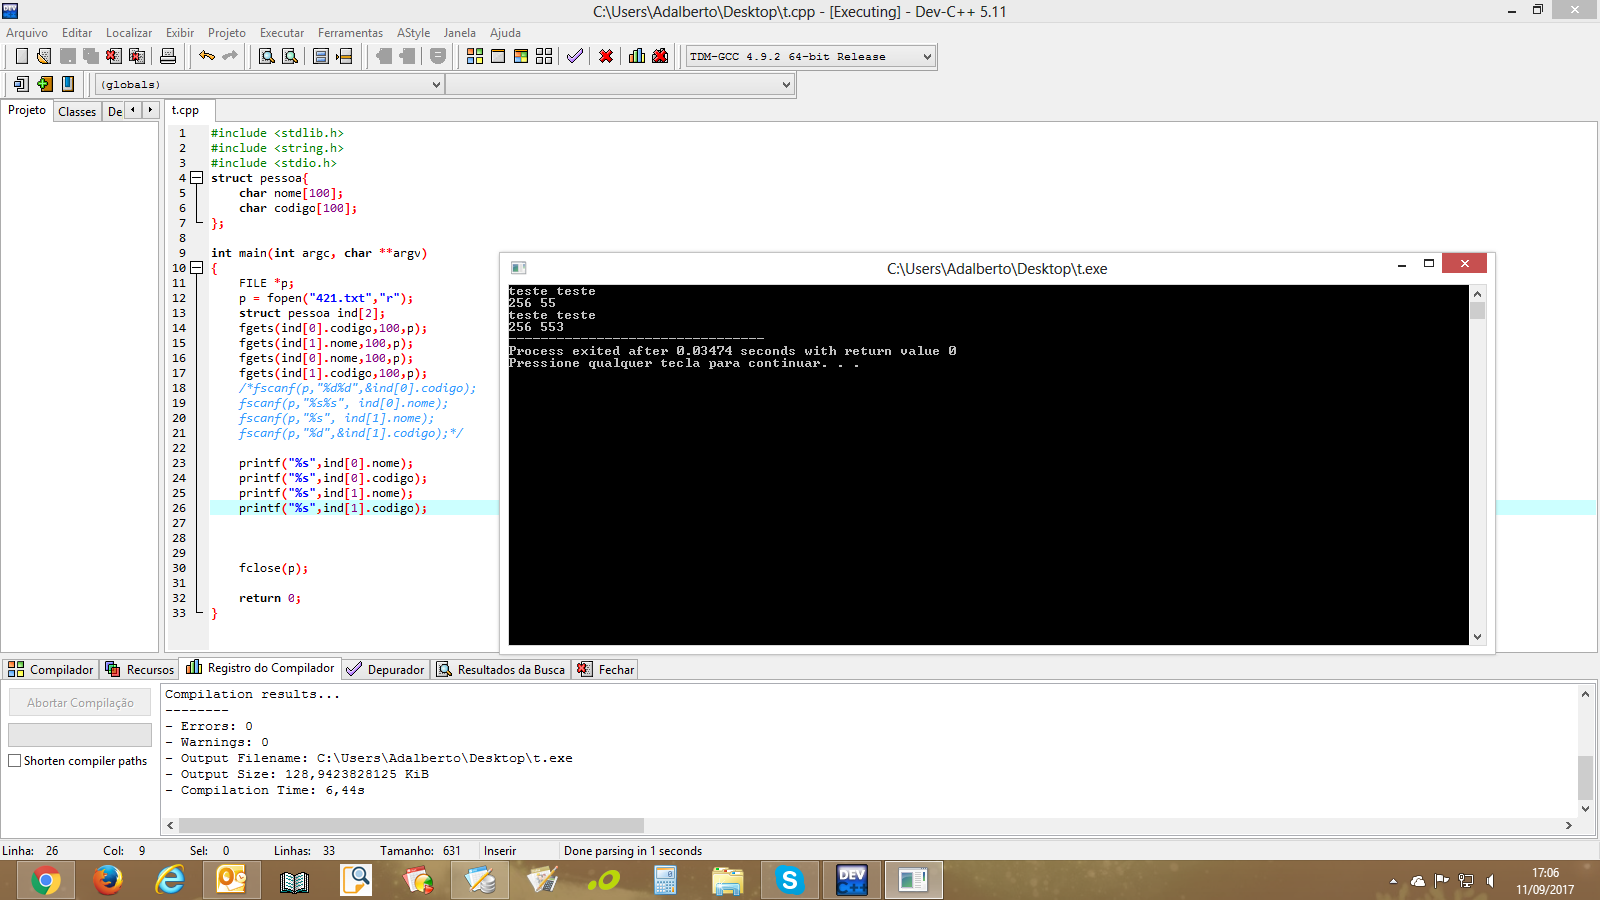
Task: Click the Profile Analysis chart icon
Action: [637, 56]
